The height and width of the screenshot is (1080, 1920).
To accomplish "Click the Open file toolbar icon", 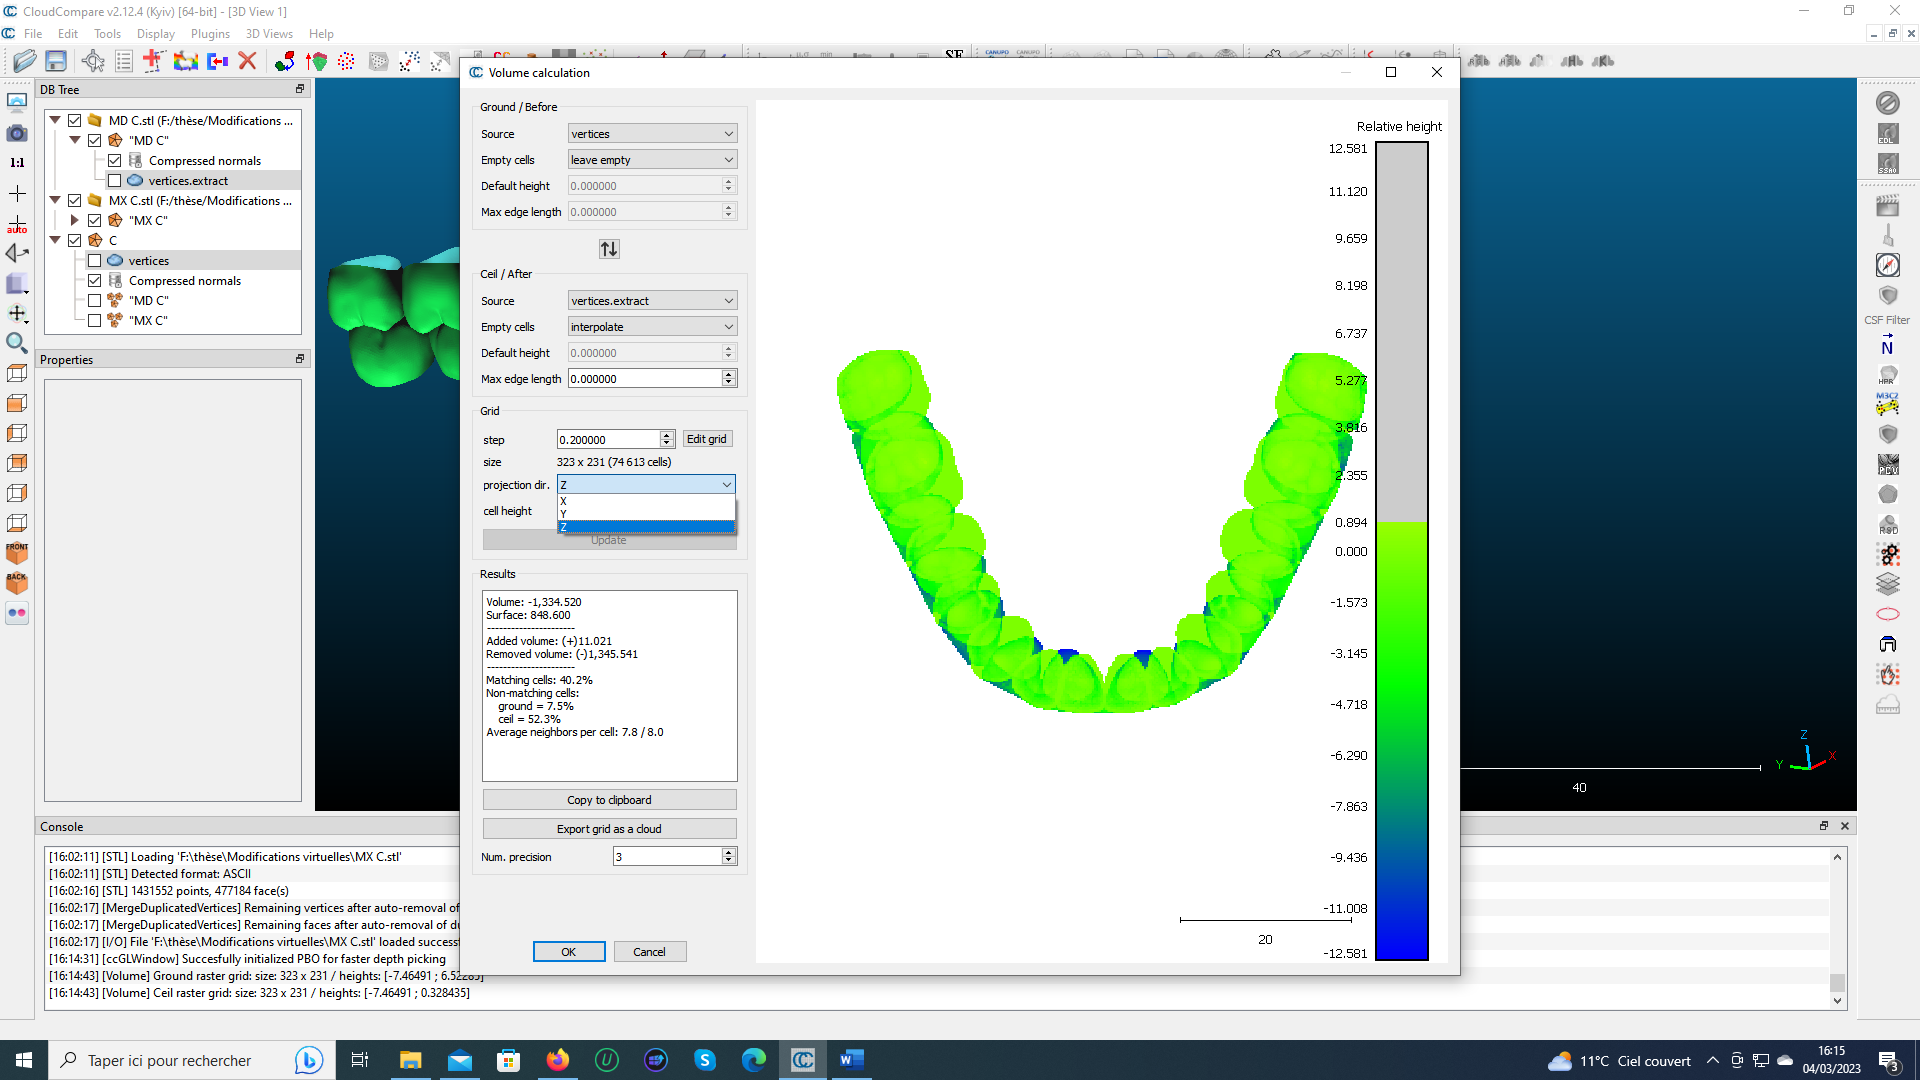I will pyautogui.click(x=24, y=61).
